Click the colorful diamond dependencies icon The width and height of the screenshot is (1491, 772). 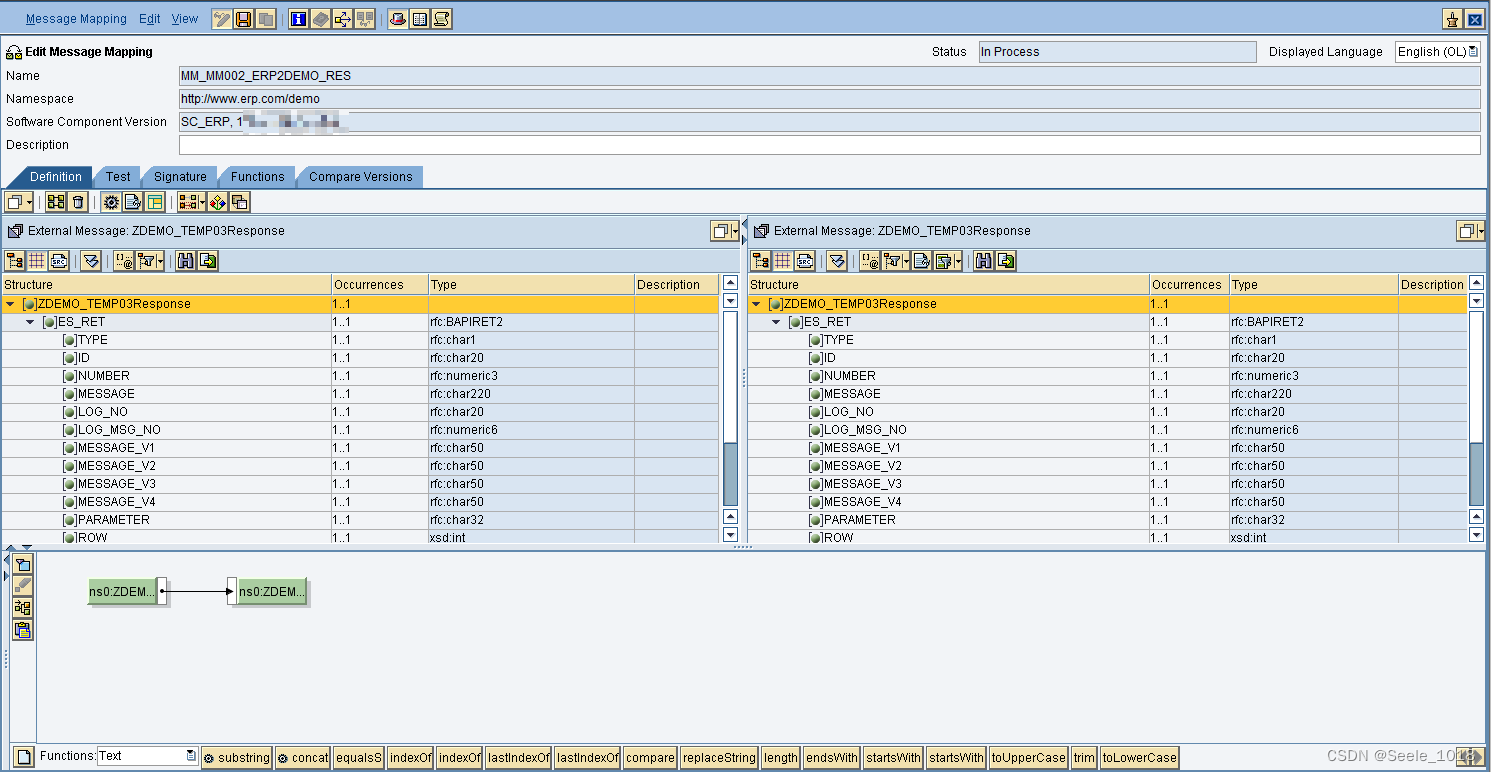click(218, 202)
